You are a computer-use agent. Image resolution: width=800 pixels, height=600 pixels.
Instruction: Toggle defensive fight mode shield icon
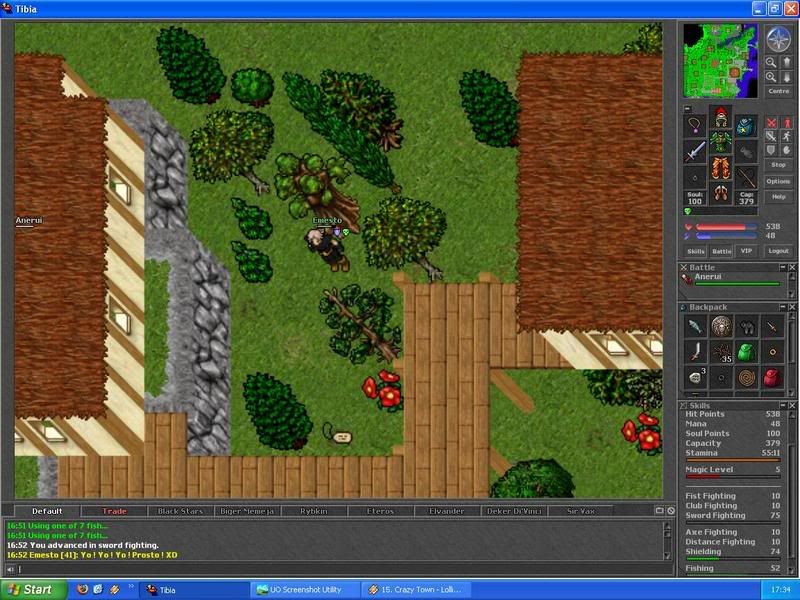[771, 150]
